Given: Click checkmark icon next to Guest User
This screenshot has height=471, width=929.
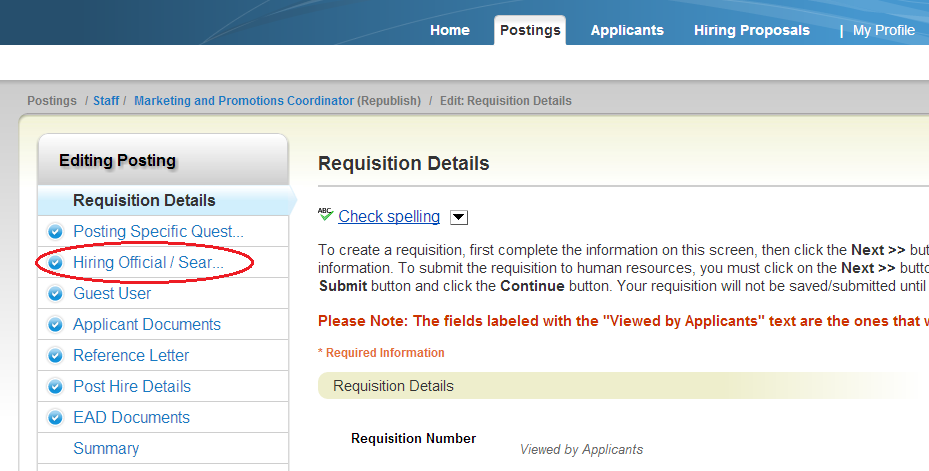Looking at the screenshot, I should tap(55, 294).
